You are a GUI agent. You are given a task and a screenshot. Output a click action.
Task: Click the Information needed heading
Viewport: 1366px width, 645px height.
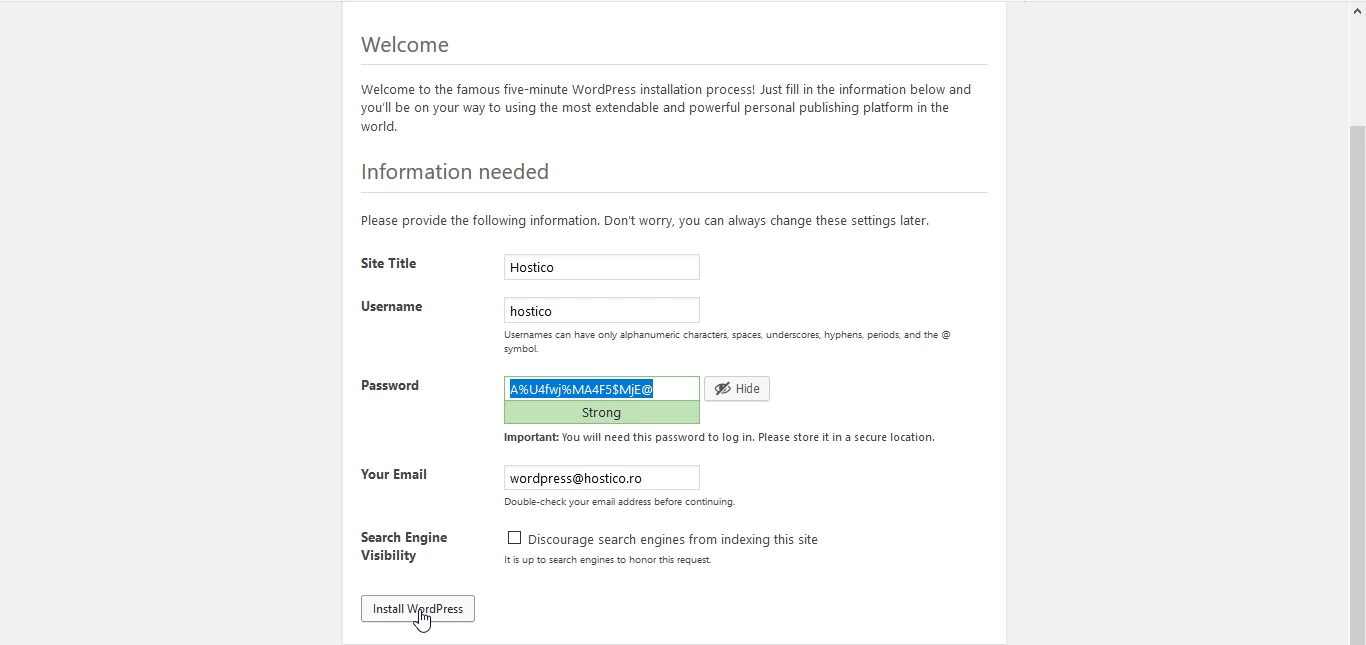[x=454, y=171]
